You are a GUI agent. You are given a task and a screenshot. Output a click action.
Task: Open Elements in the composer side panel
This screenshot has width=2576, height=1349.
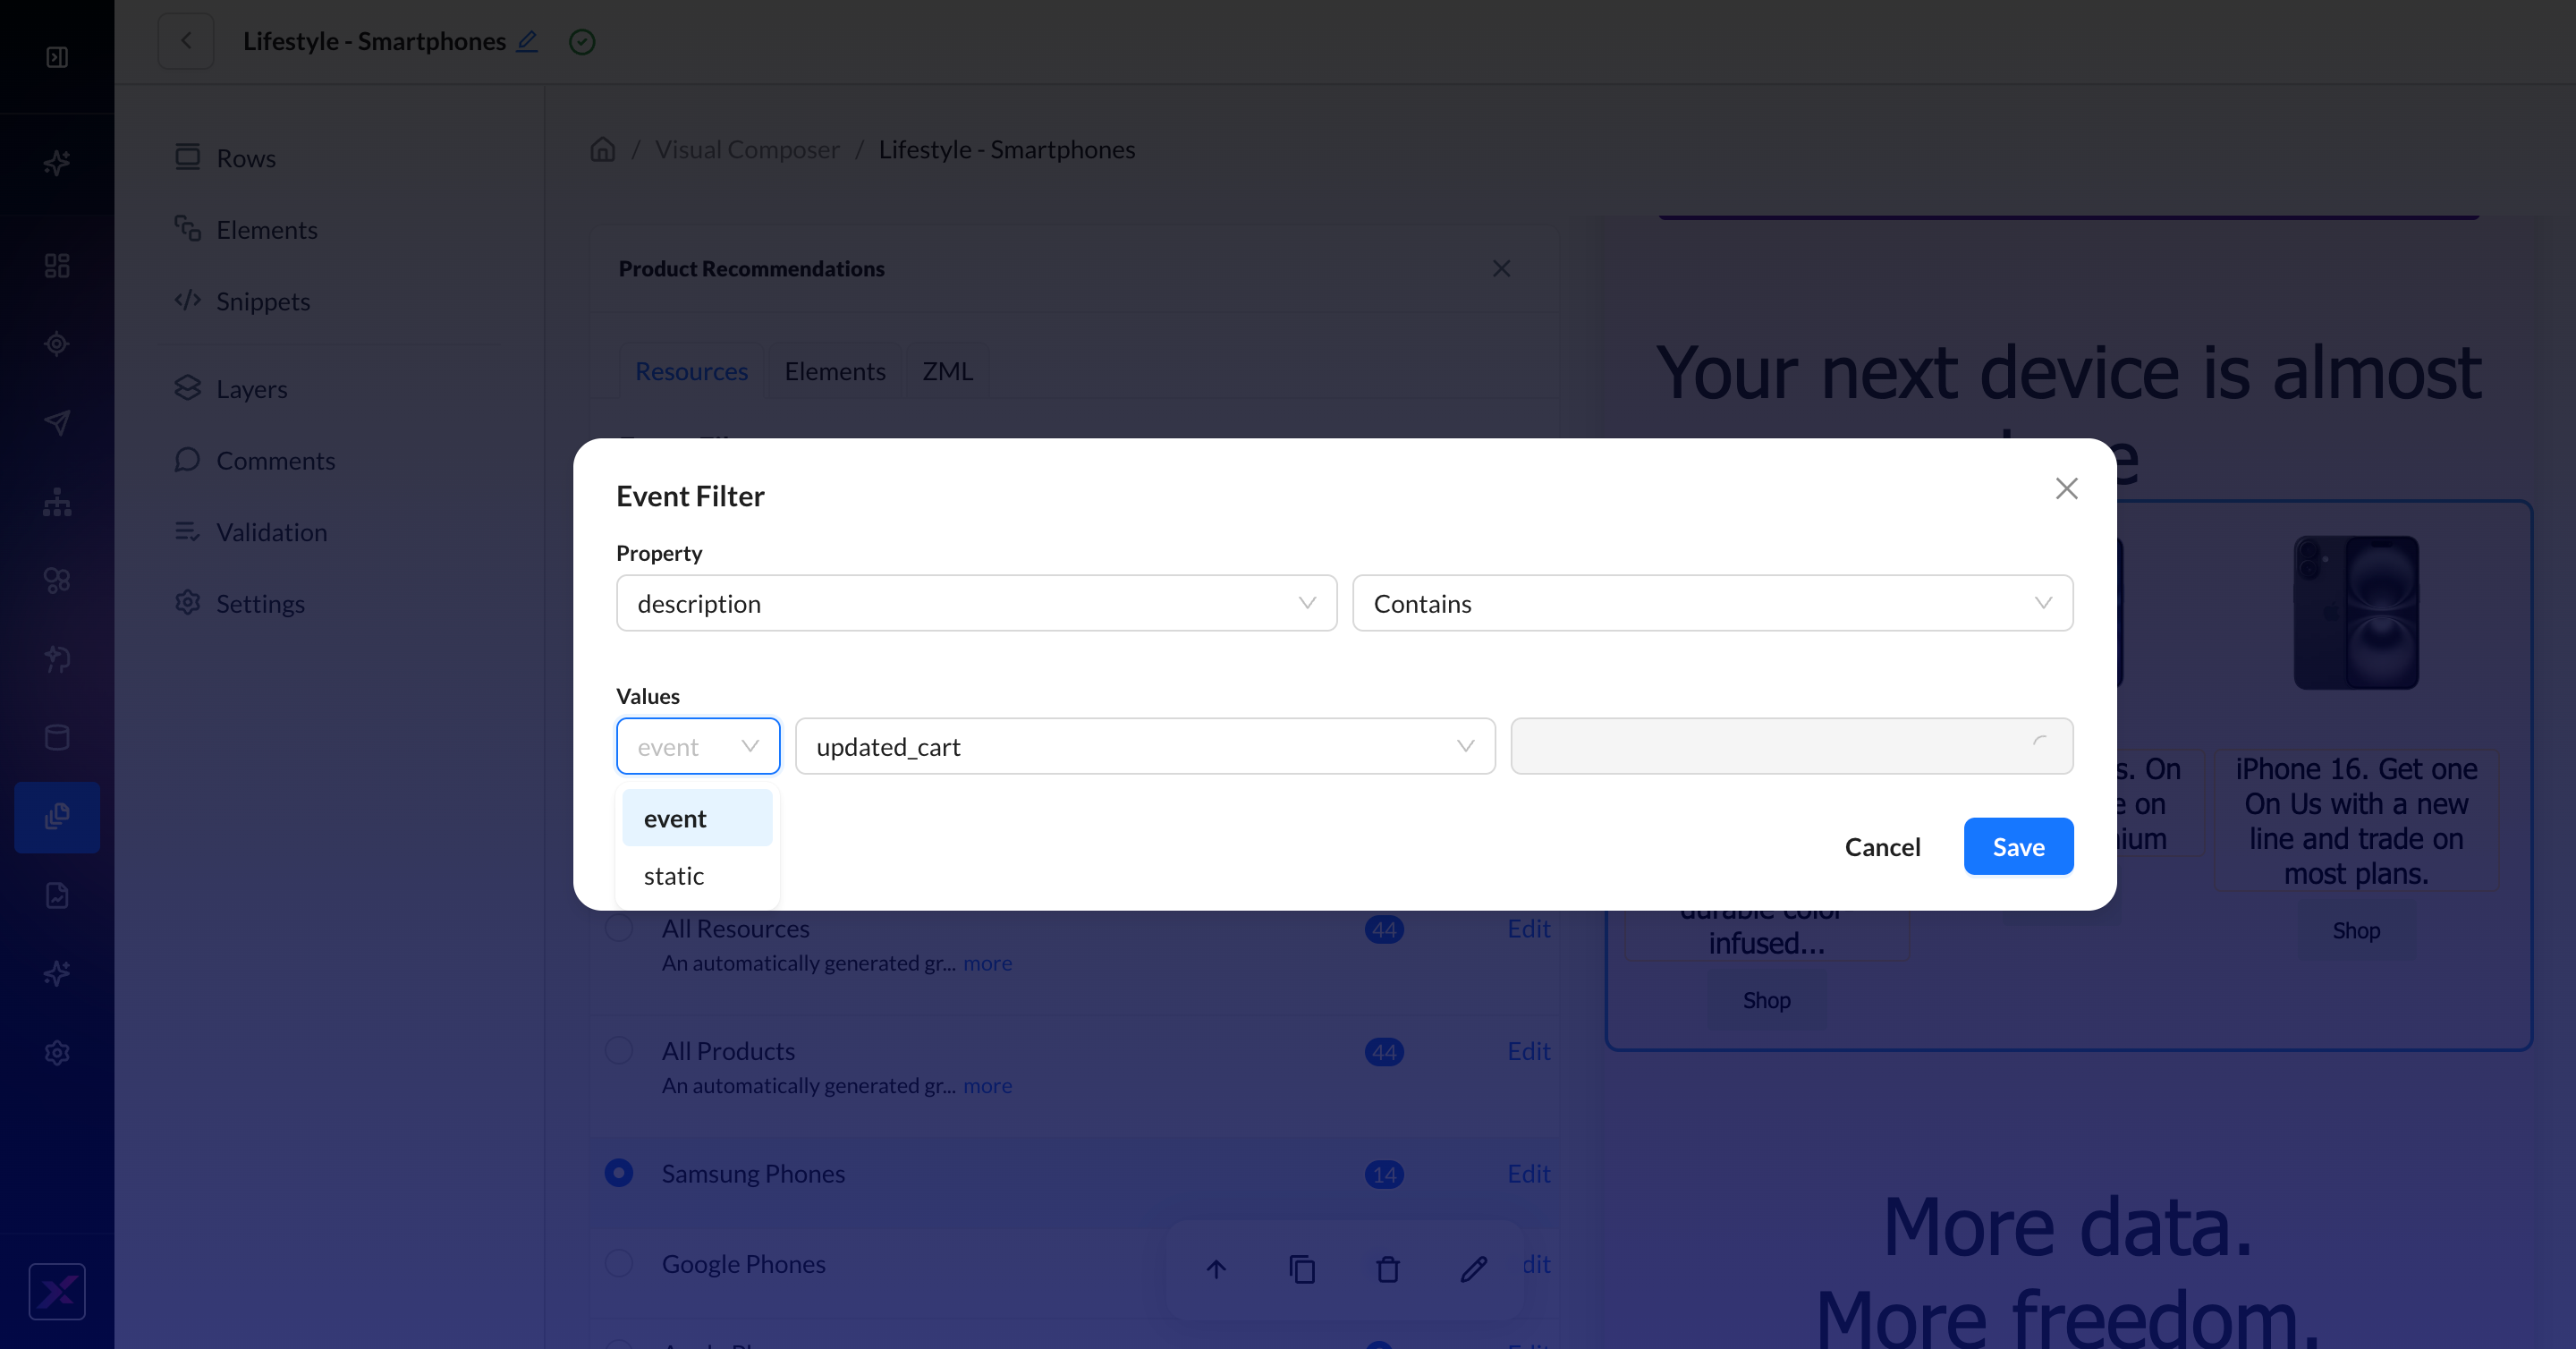267,230
